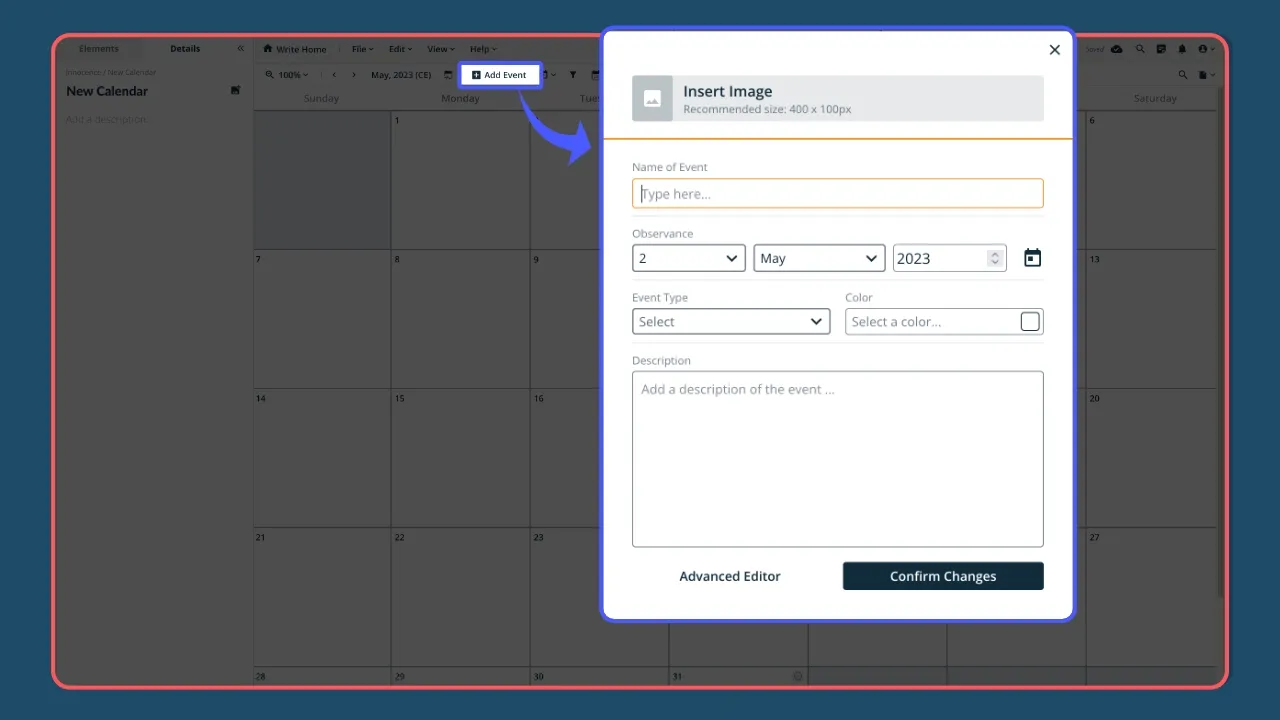This screenshot has height=720, width=1280.
Task: Click the notification bell icon
Action: coord(1182,49)
